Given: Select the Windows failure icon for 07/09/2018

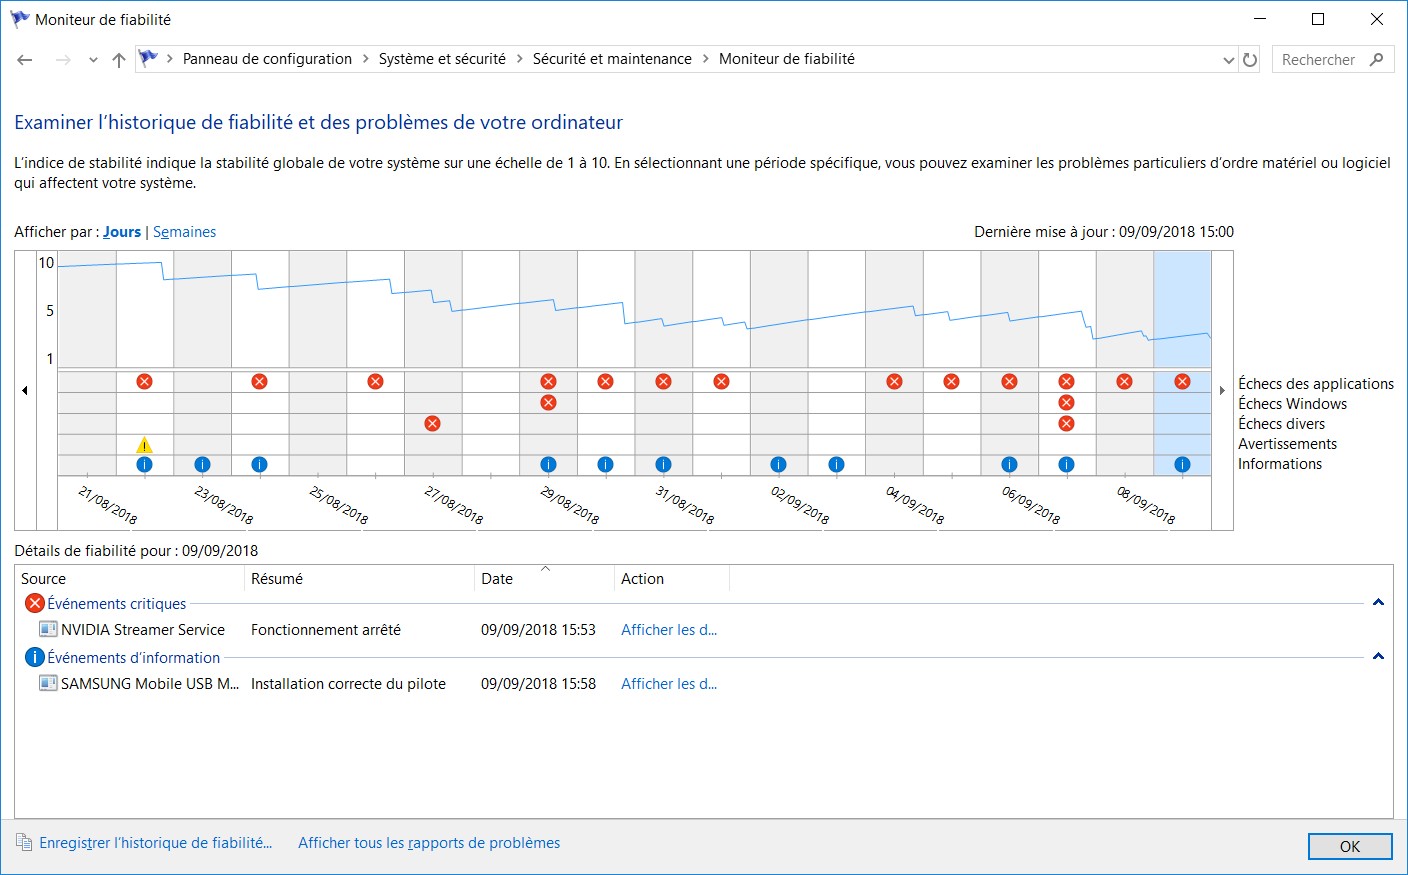Looking at the screenshot, I should pos(1066,402).
